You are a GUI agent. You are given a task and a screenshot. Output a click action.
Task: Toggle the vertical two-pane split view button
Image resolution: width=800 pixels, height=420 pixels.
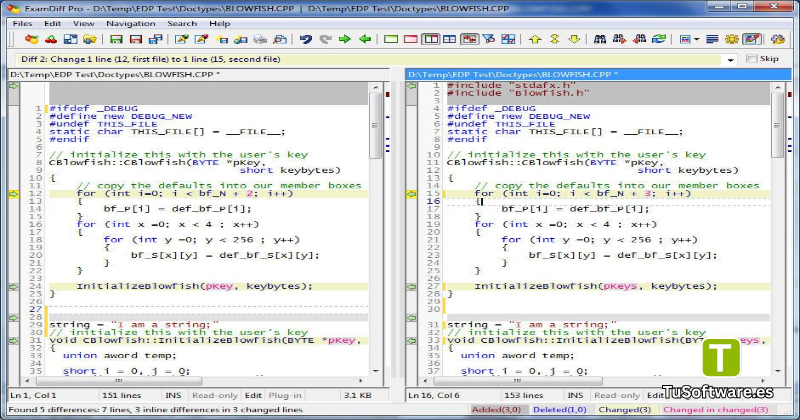431,39
